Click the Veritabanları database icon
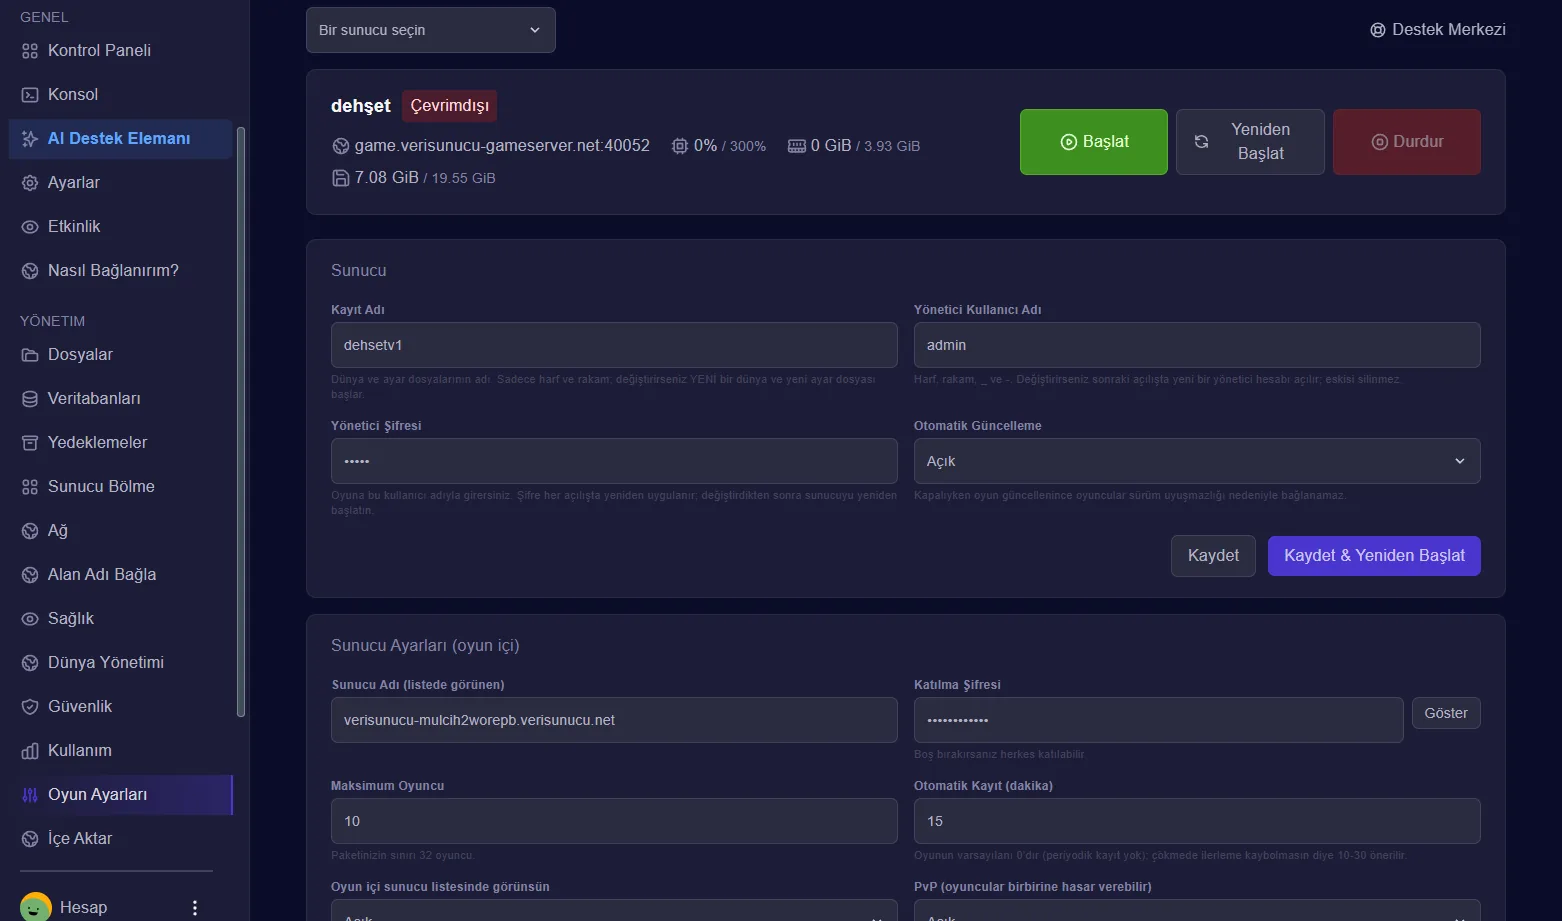The image size is (1562, 921). point(30,399)
